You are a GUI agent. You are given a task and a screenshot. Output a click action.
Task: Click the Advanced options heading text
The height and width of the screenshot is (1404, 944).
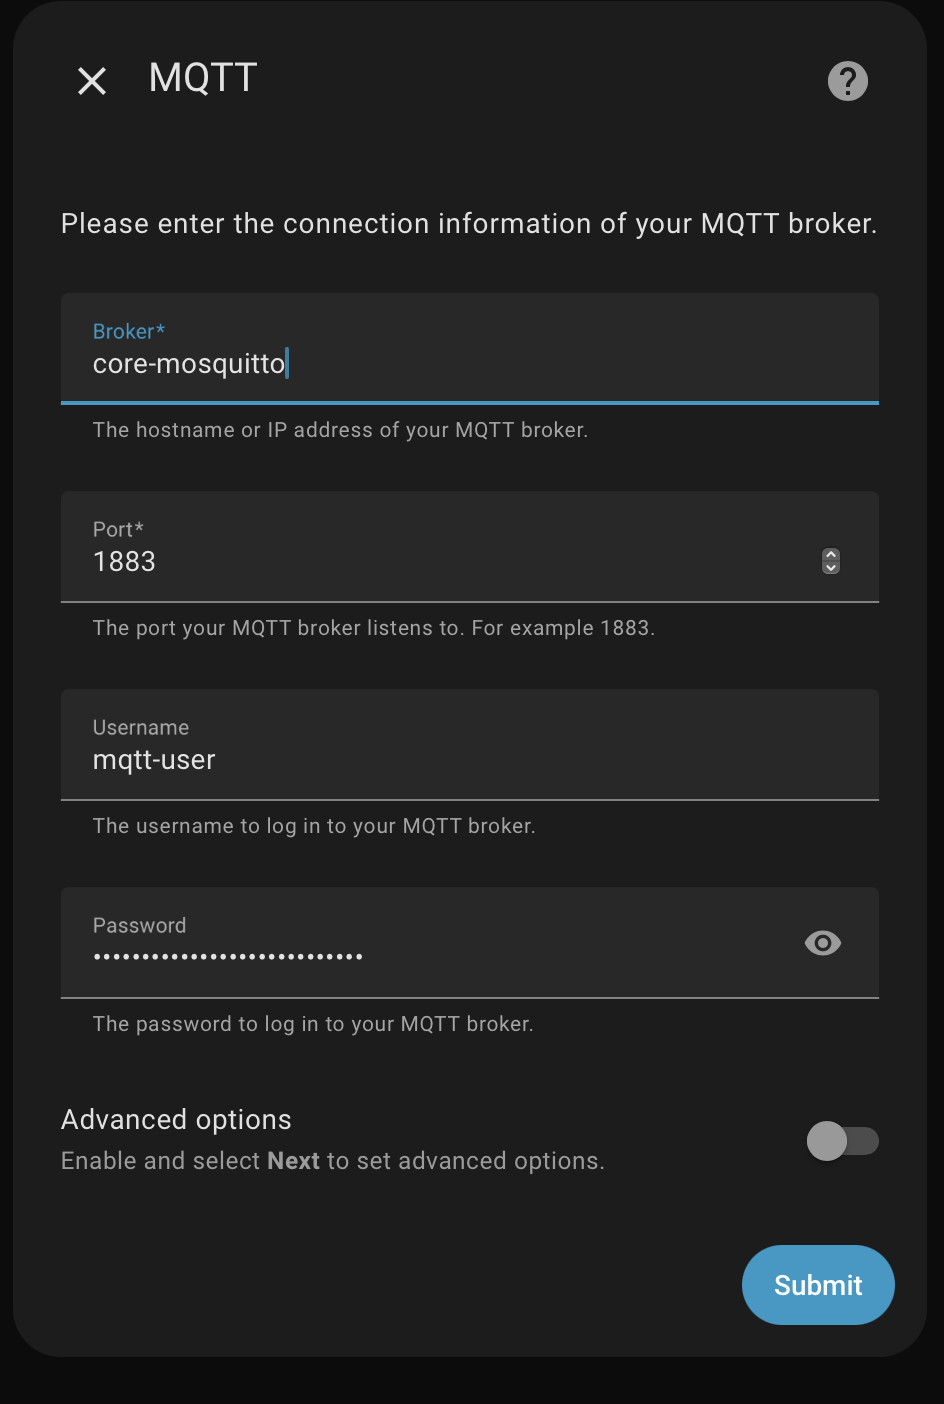[x=176, y=1119]
